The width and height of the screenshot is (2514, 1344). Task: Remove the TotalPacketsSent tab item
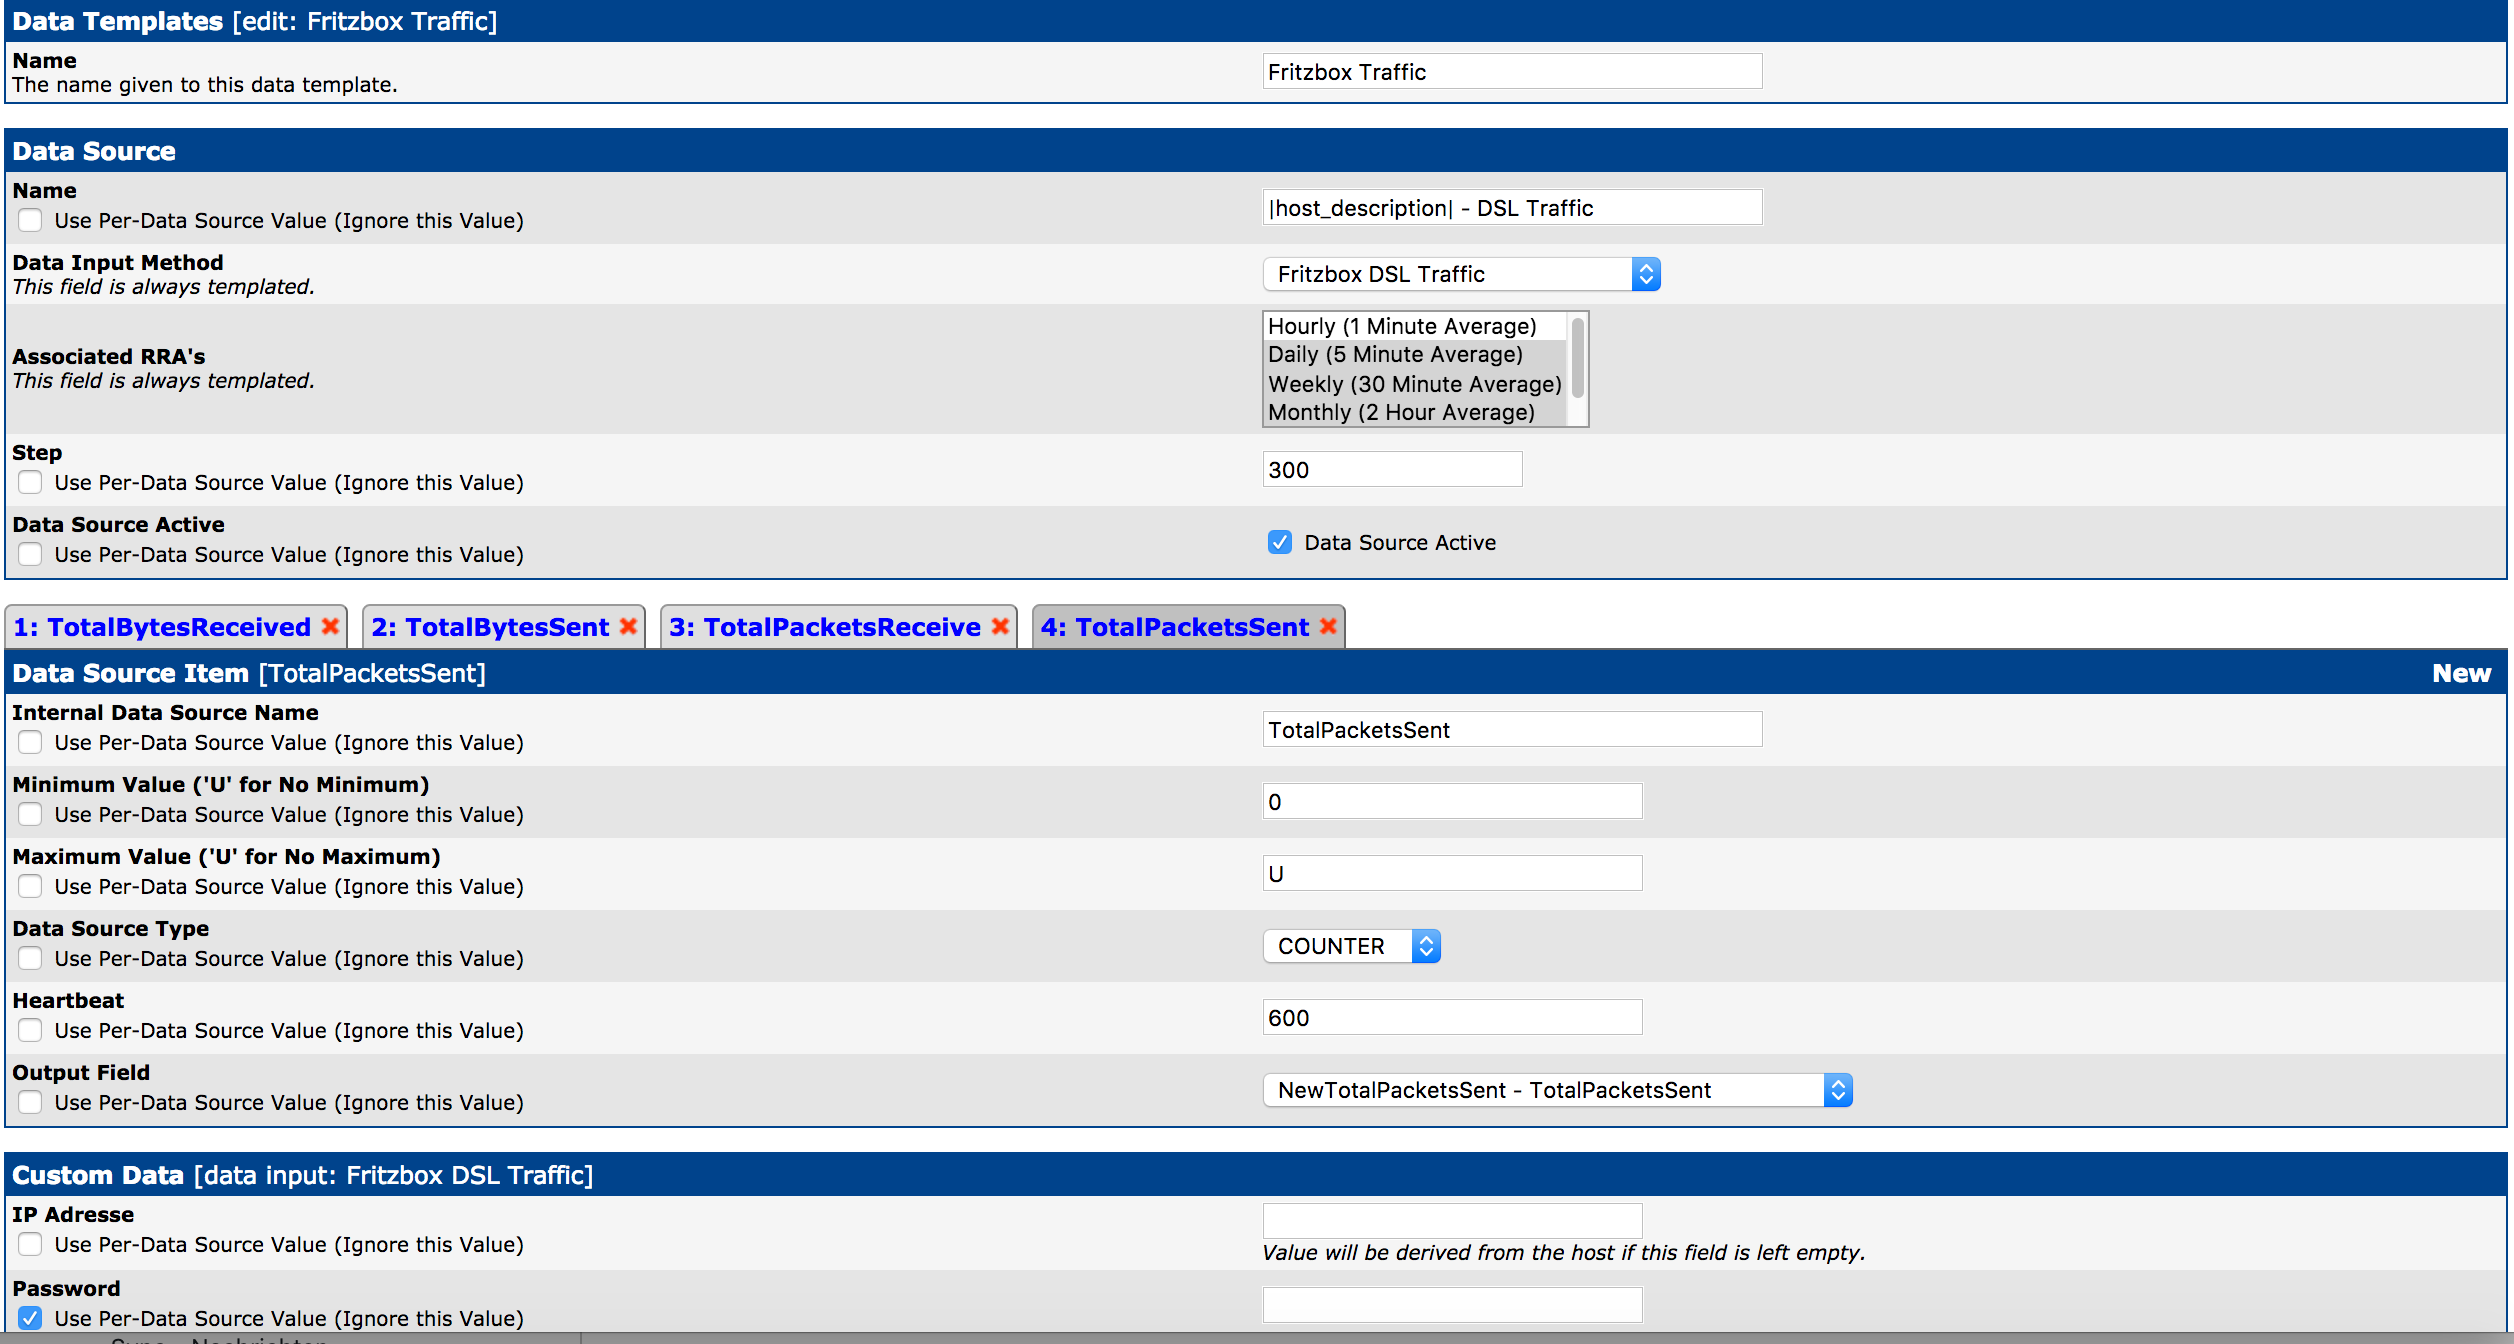point(1328,626)
